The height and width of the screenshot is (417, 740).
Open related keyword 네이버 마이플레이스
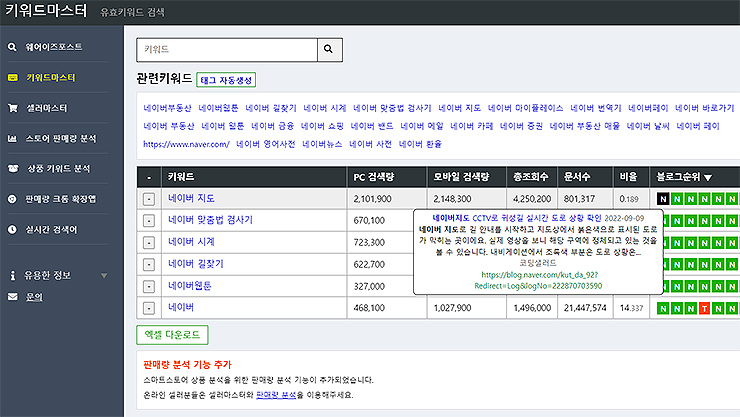pos(525,108)
